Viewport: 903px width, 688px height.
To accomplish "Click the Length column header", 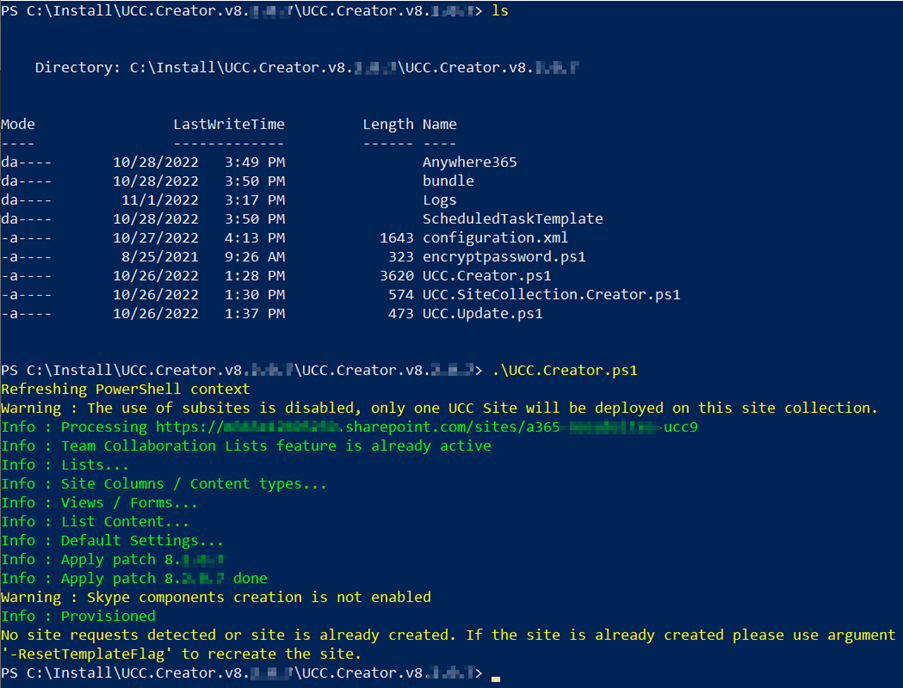I will [388, 124].
